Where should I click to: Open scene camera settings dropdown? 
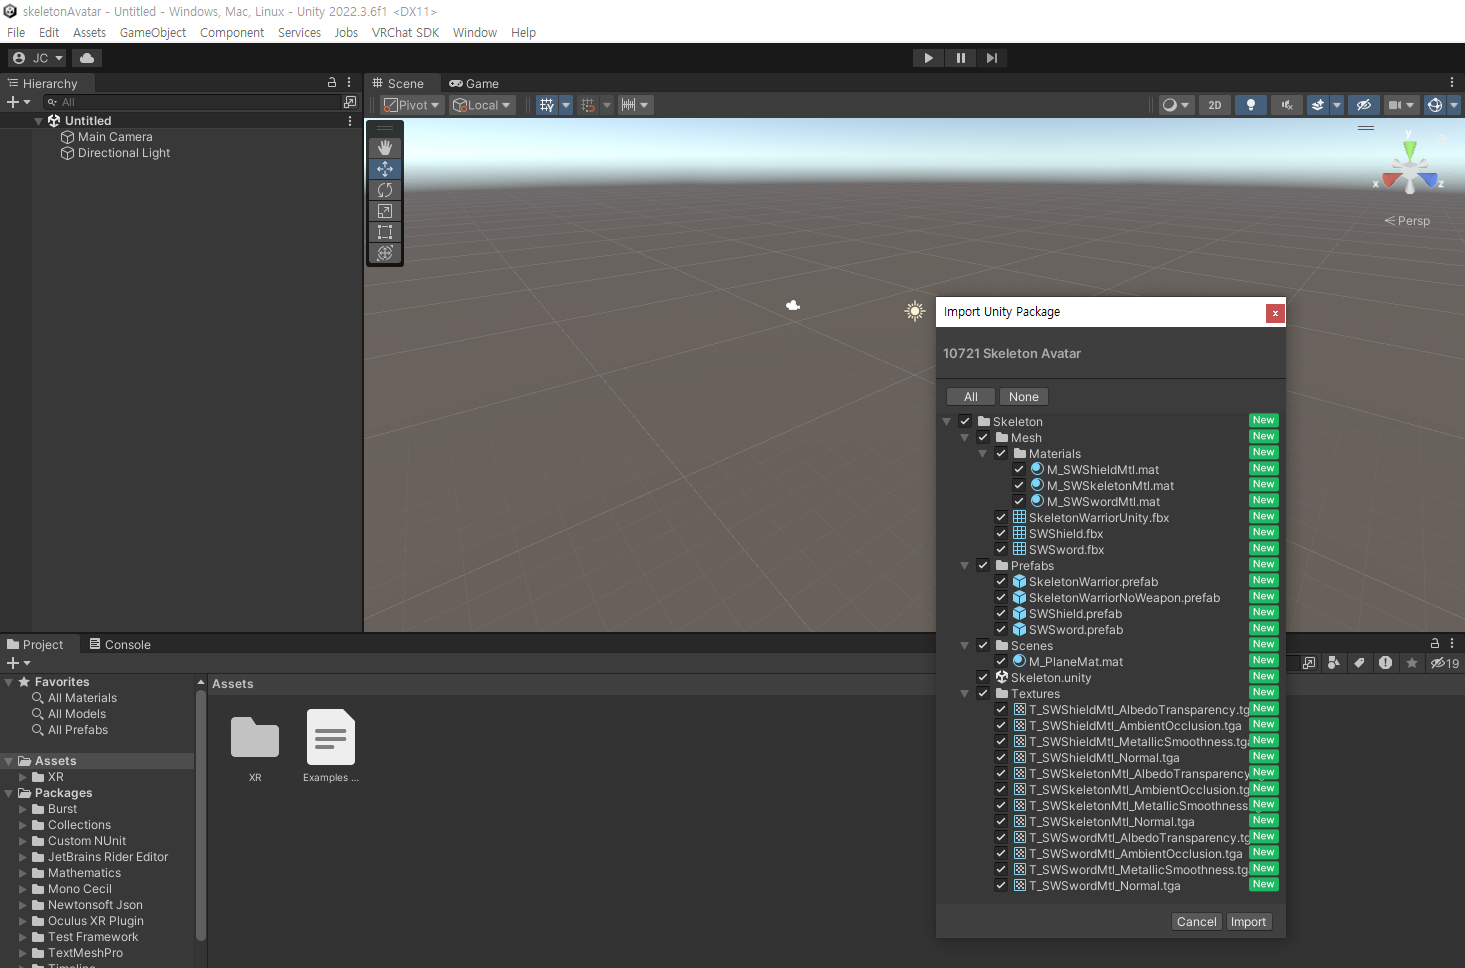pos(1401,105)
